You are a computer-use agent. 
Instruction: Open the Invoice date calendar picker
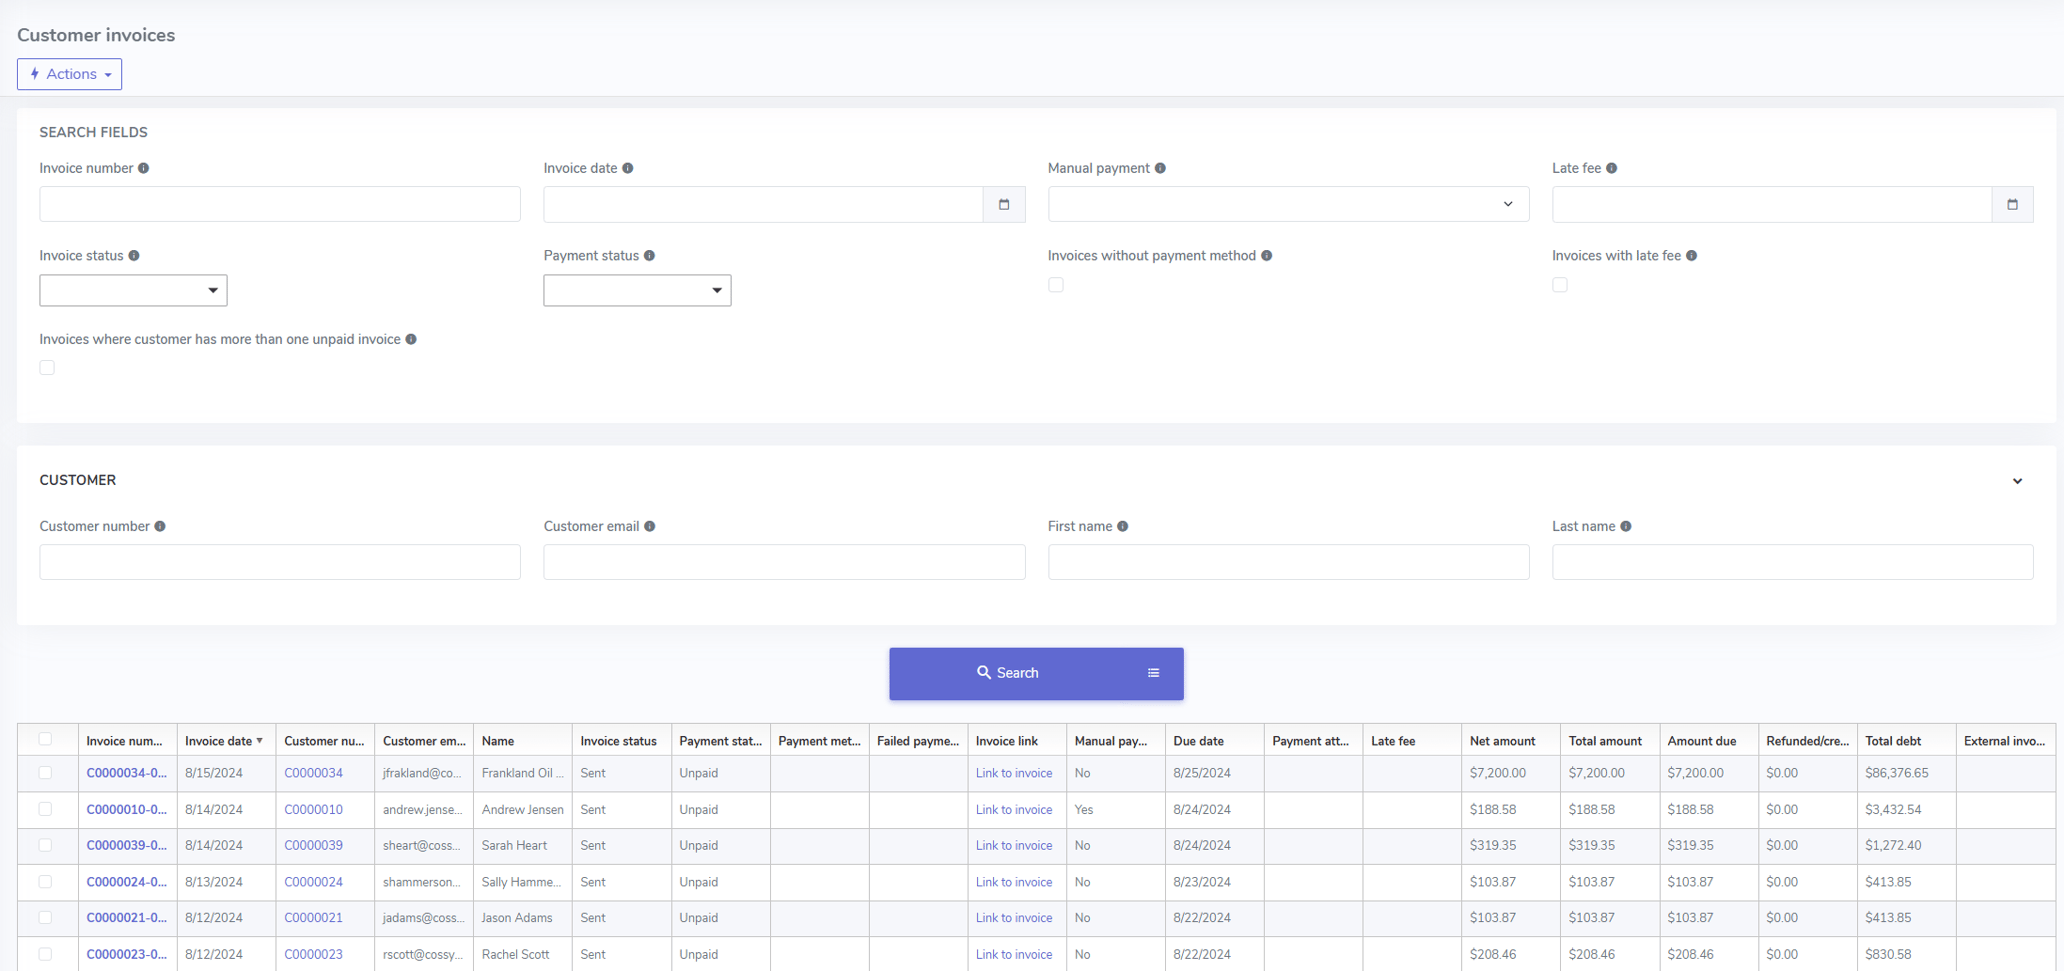pyautogui.click(x=1004, y=204)
